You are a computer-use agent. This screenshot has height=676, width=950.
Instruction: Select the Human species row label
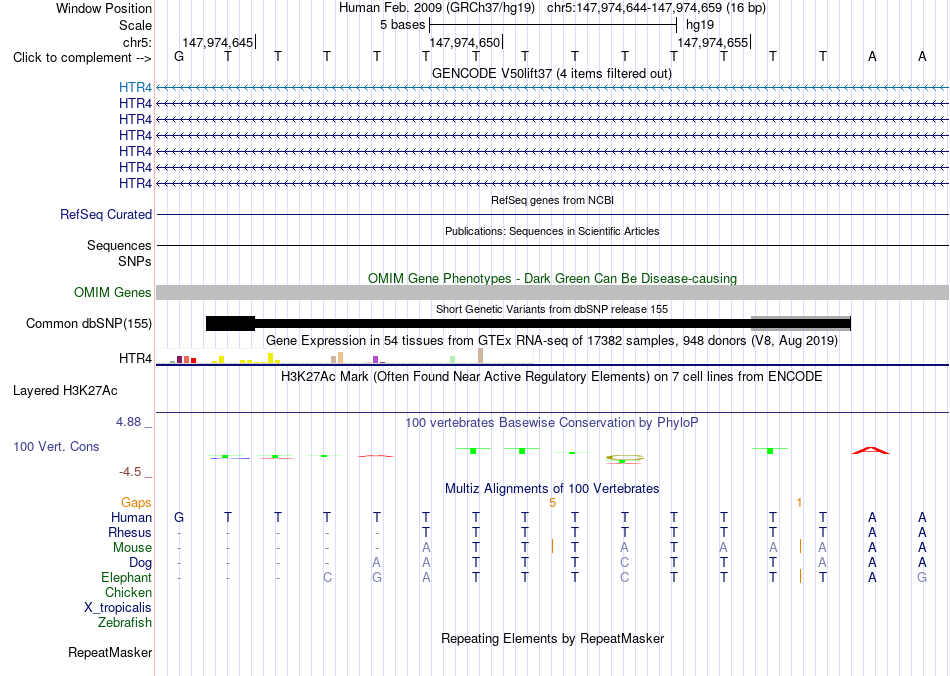point(131,517)
